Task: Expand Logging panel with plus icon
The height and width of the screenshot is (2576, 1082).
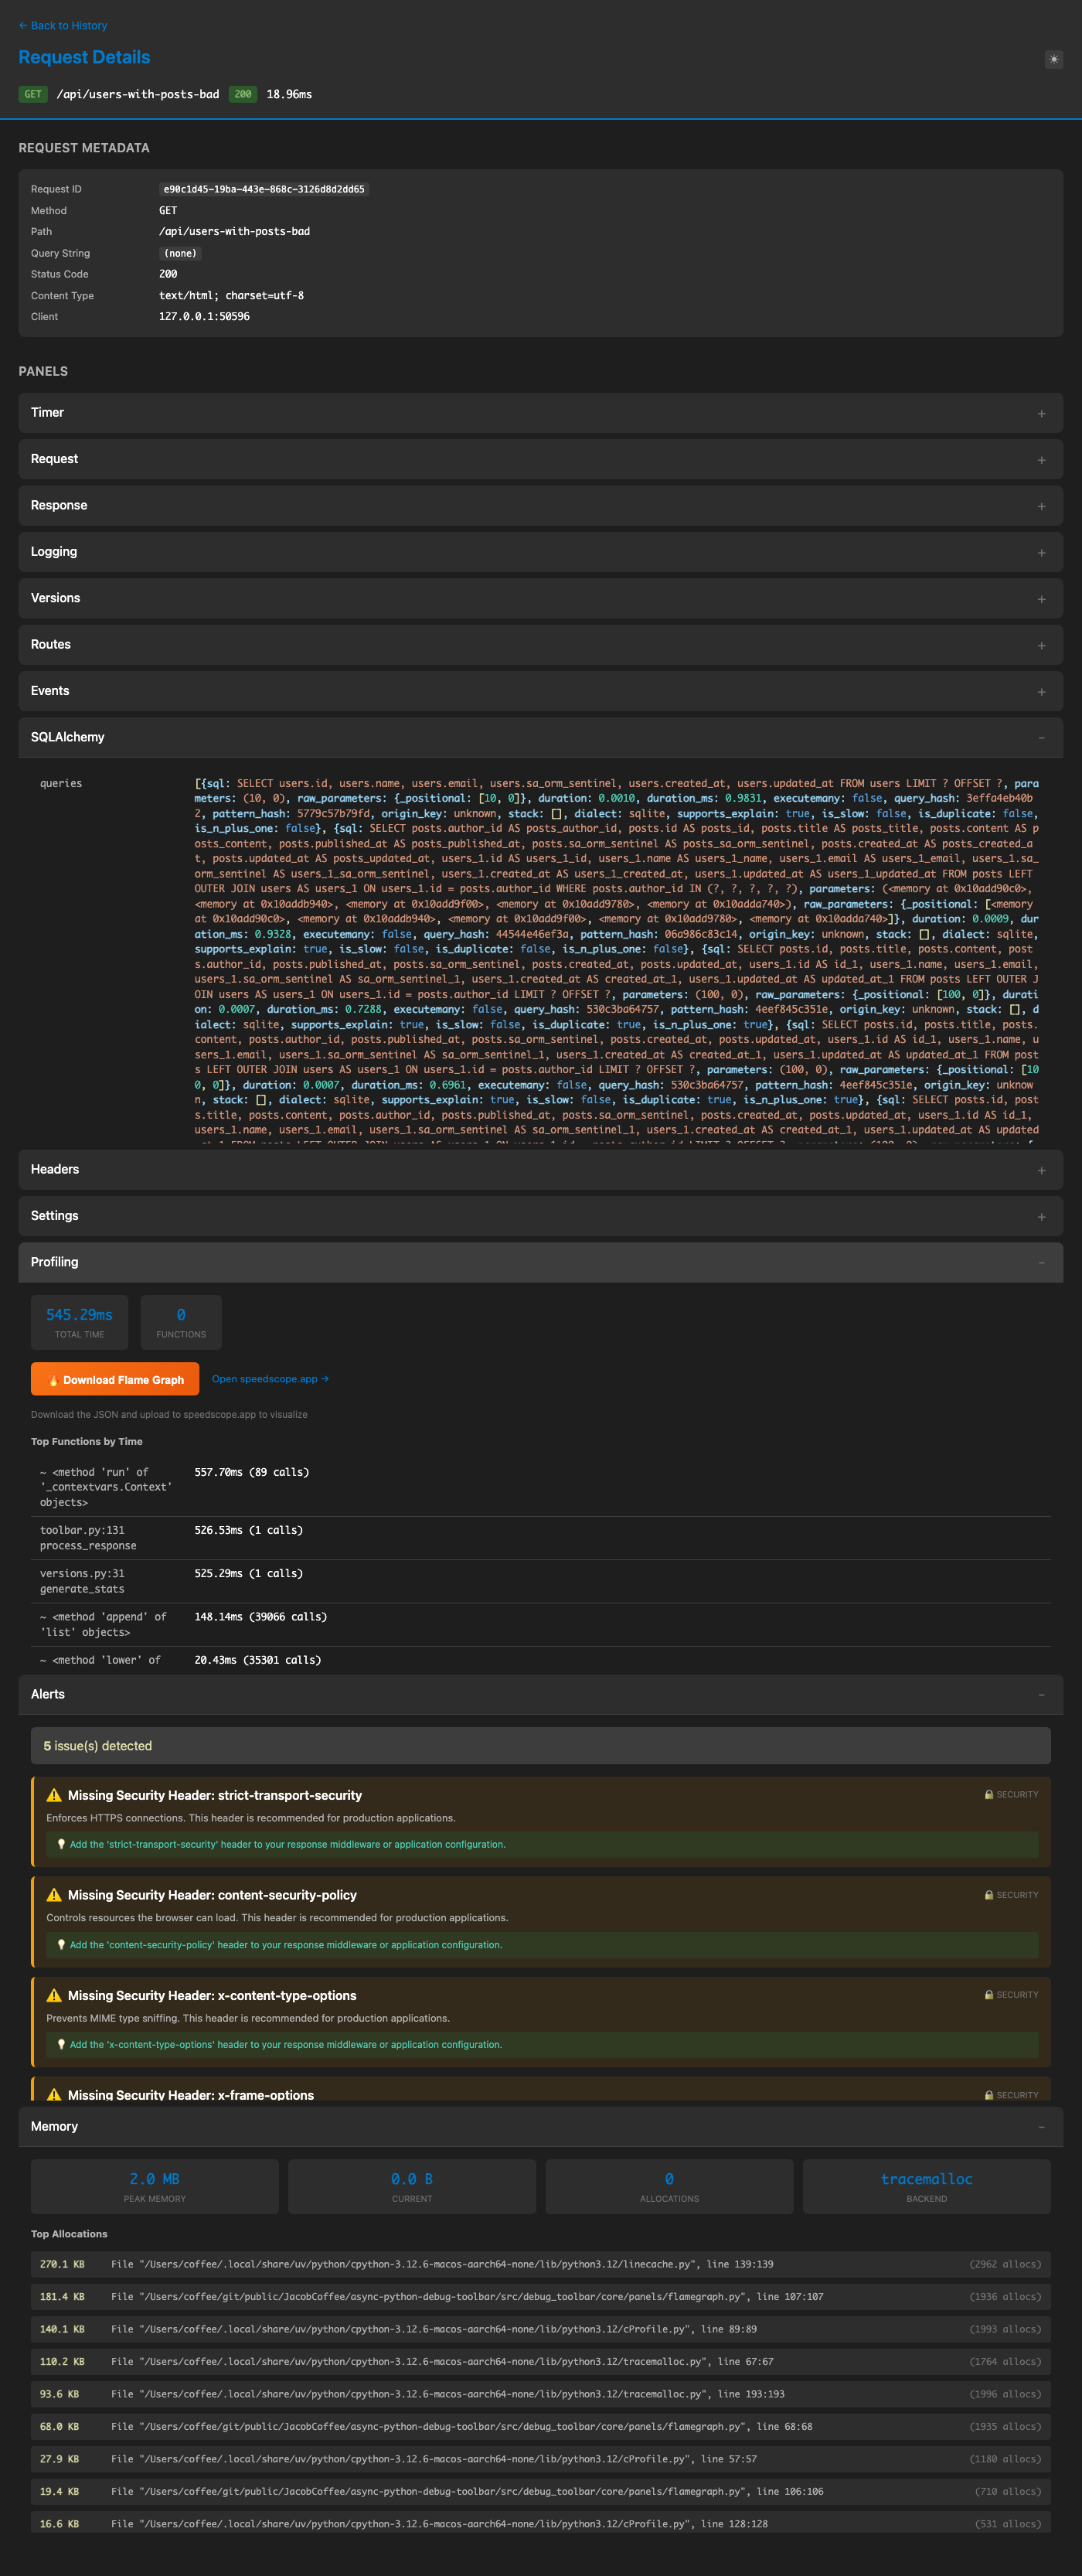Action: pyautogui.click(x=1041, y=553)
